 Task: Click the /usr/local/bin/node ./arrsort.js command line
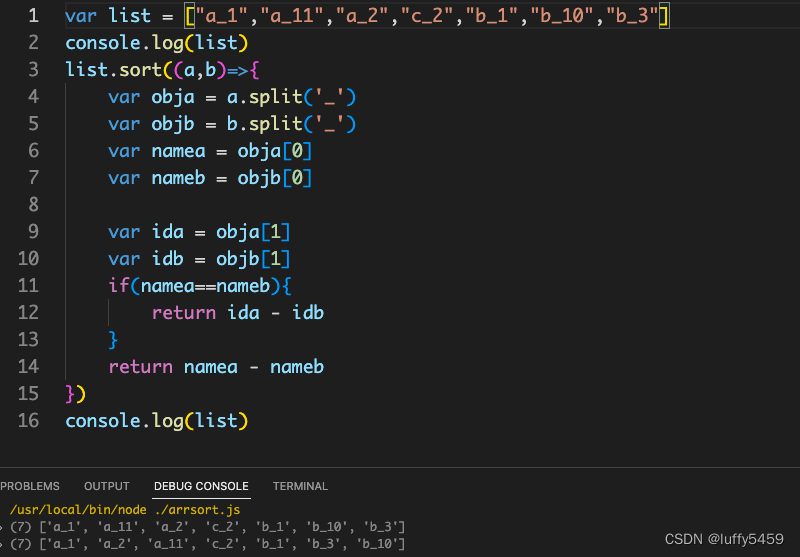pos(125,510)
